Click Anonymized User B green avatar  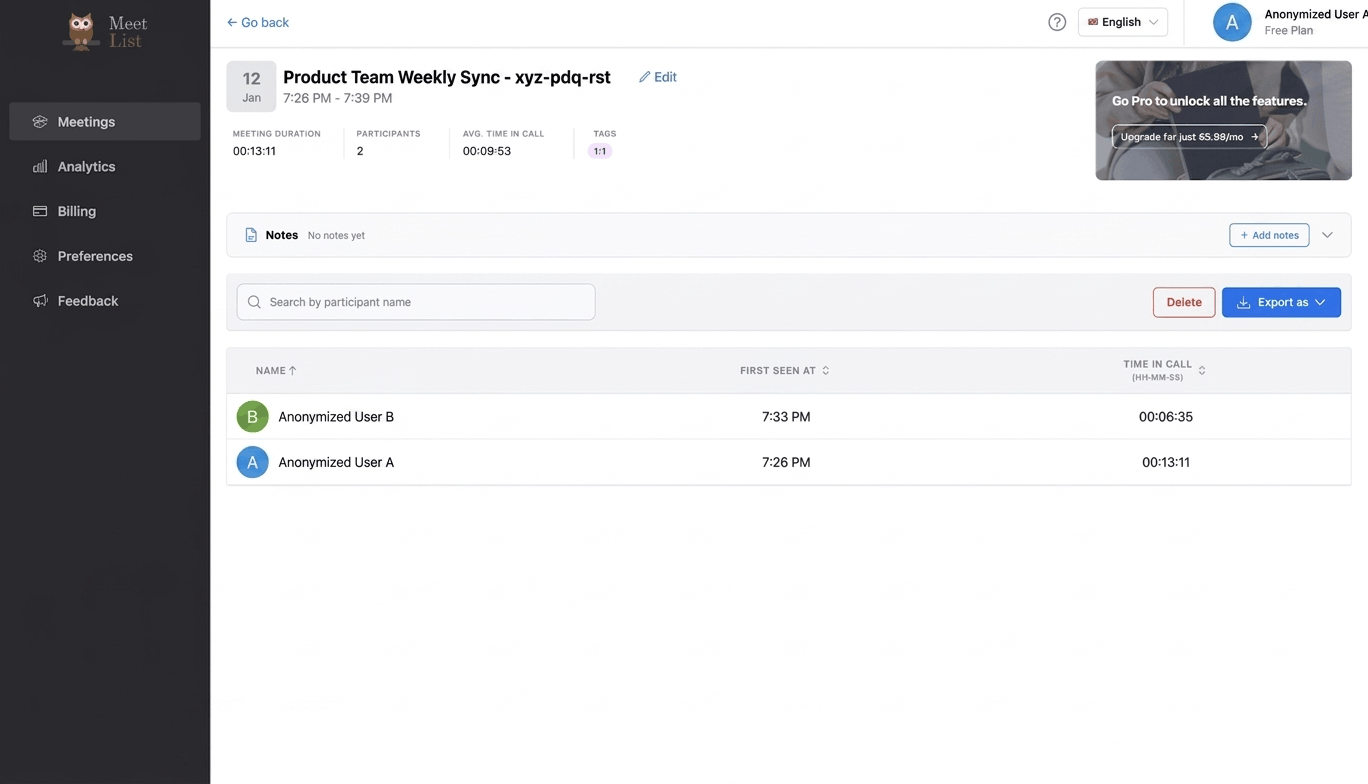252,416
